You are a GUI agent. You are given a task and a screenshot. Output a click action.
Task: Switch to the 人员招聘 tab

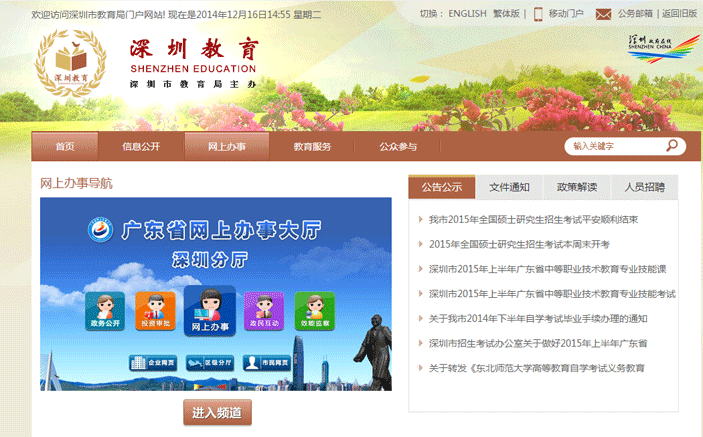click(644, 187)
